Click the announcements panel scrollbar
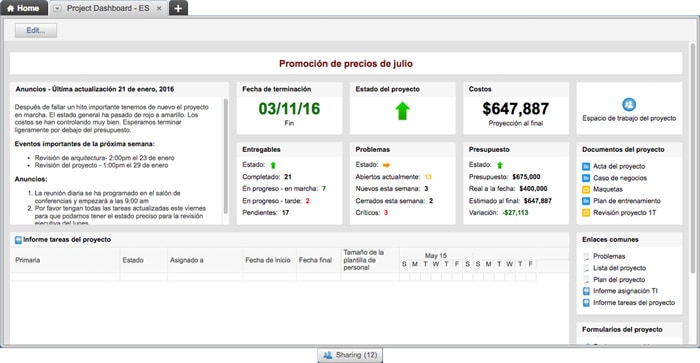Viewport: 700px width, 363px height. (x=225, y=156)
